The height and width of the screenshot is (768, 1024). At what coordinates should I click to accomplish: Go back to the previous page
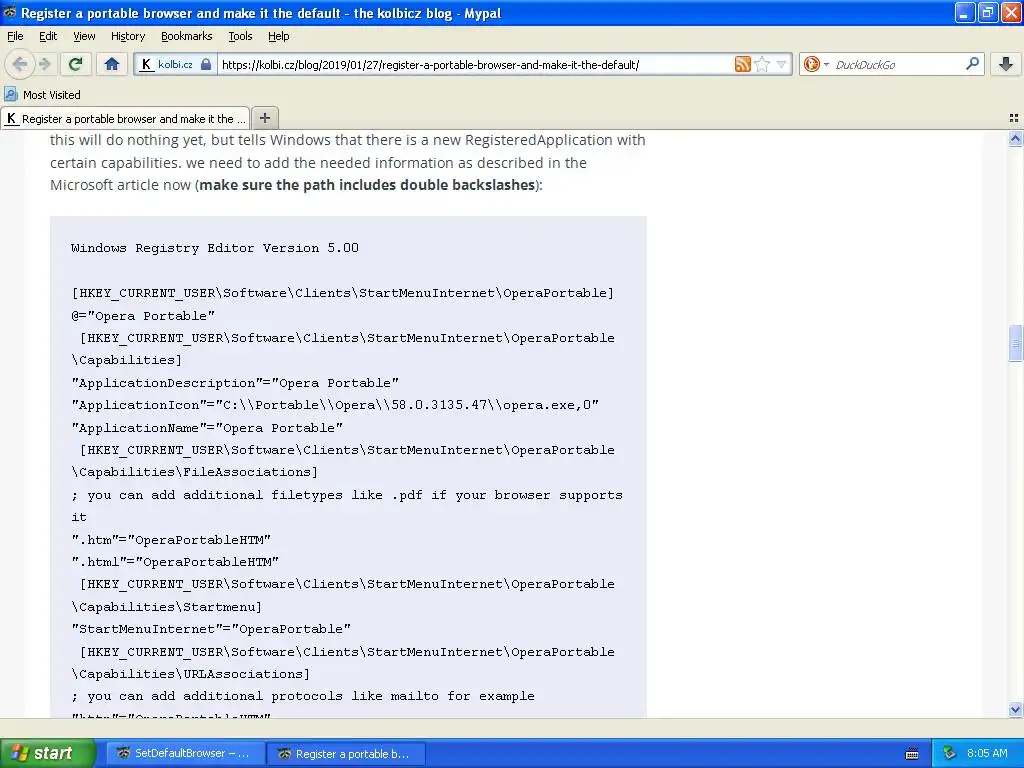click(x=20, y=64)
